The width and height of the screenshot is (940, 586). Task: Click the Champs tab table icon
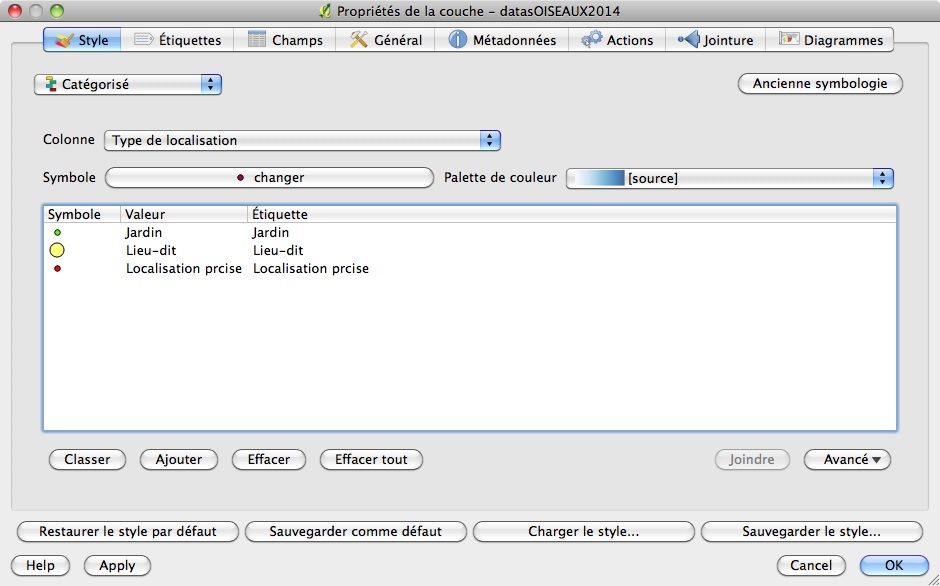(x=257, y=40)
